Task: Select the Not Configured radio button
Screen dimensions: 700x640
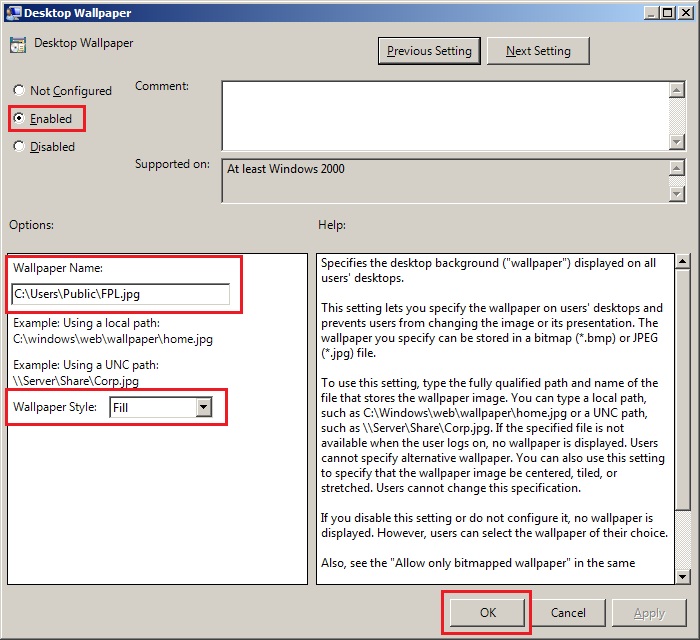Action: [x=19, y=90]
